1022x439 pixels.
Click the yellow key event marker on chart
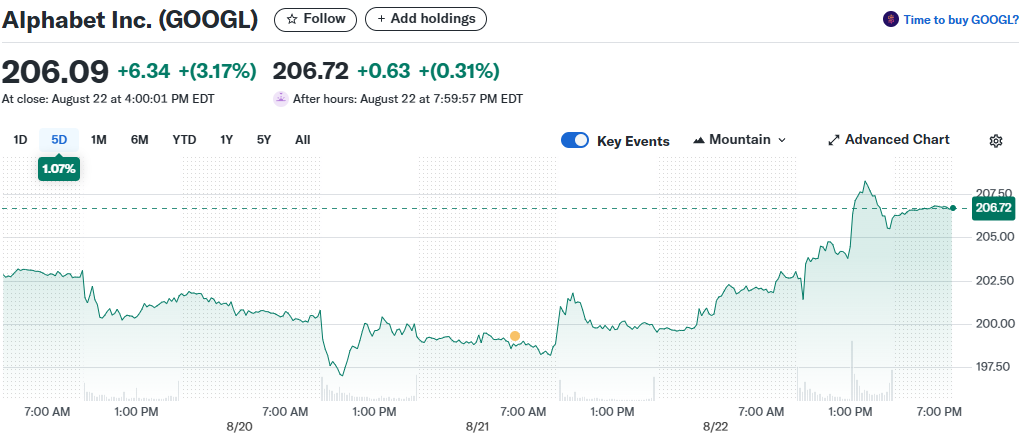[515, 336]
